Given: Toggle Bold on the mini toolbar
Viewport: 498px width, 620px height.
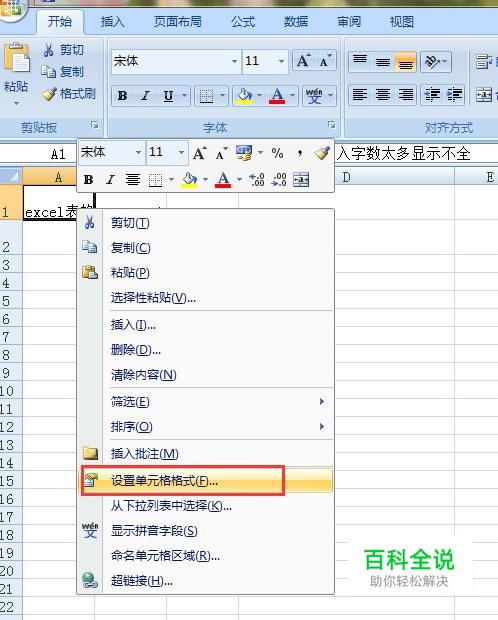Looking at the screenshot, I should 89,180.
